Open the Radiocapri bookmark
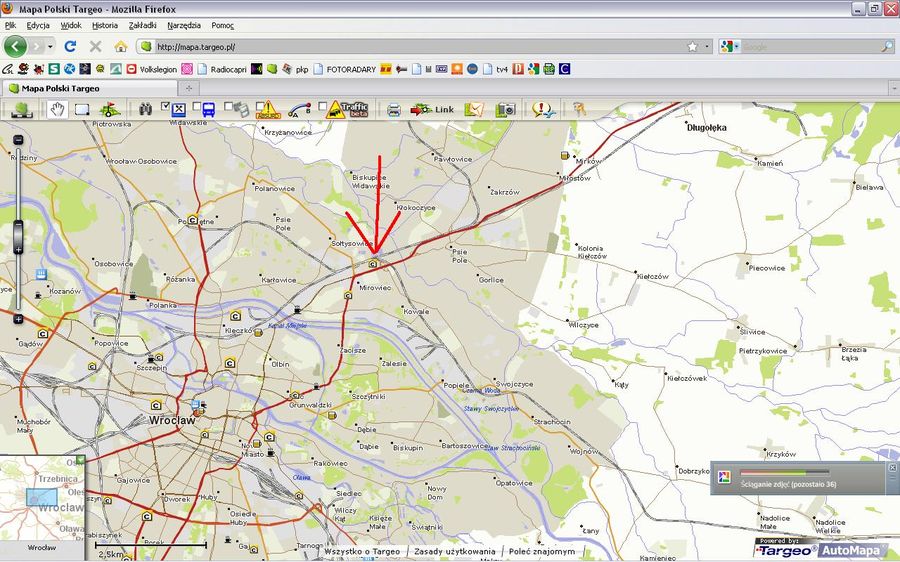This screenshot has width=900, height=562. (x=222, y=69)
